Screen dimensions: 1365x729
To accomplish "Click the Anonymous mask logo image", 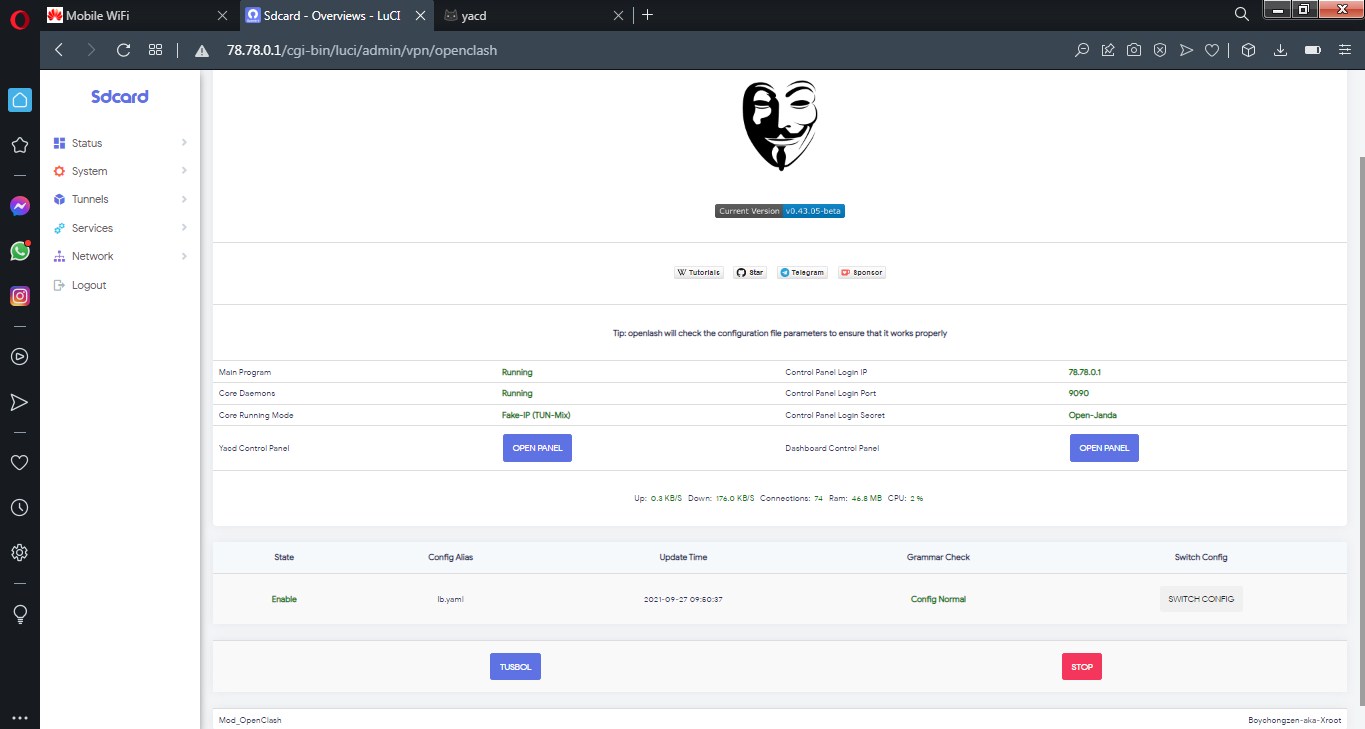I will coord(780,125).
